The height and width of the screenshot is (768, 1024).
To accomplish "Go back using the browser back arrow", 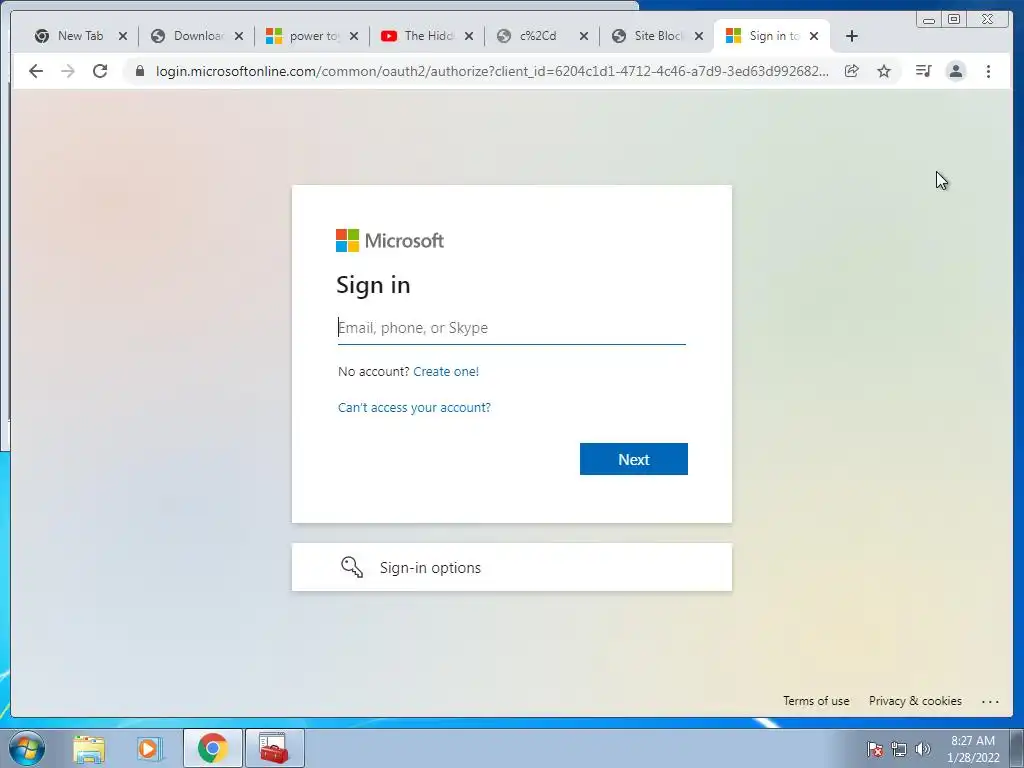I will (x=36, y=71).
